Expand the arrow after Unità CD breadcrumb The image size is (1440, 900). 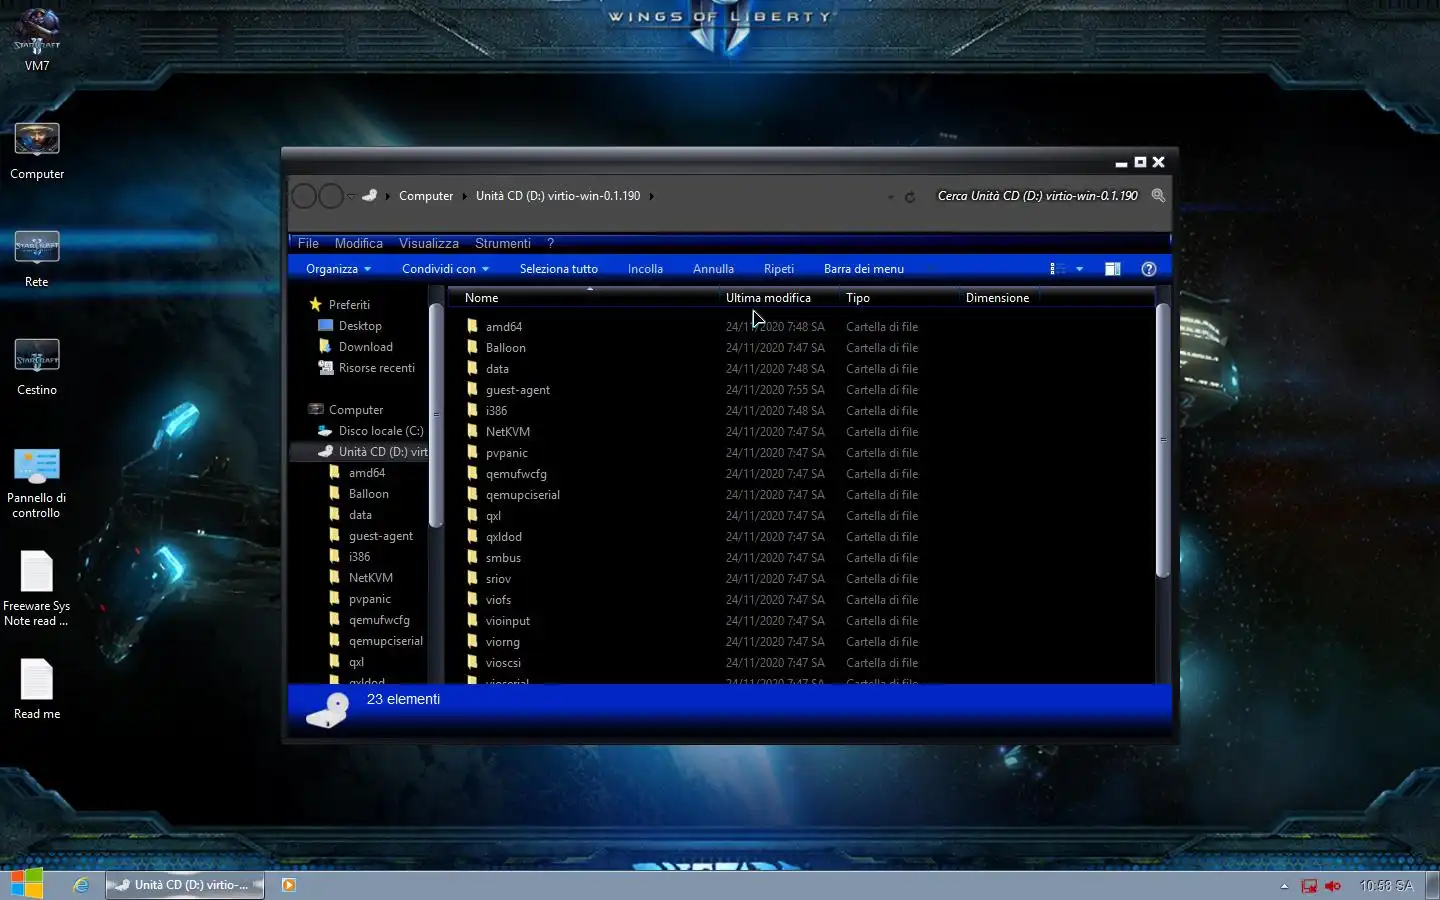tap(652, 196)
